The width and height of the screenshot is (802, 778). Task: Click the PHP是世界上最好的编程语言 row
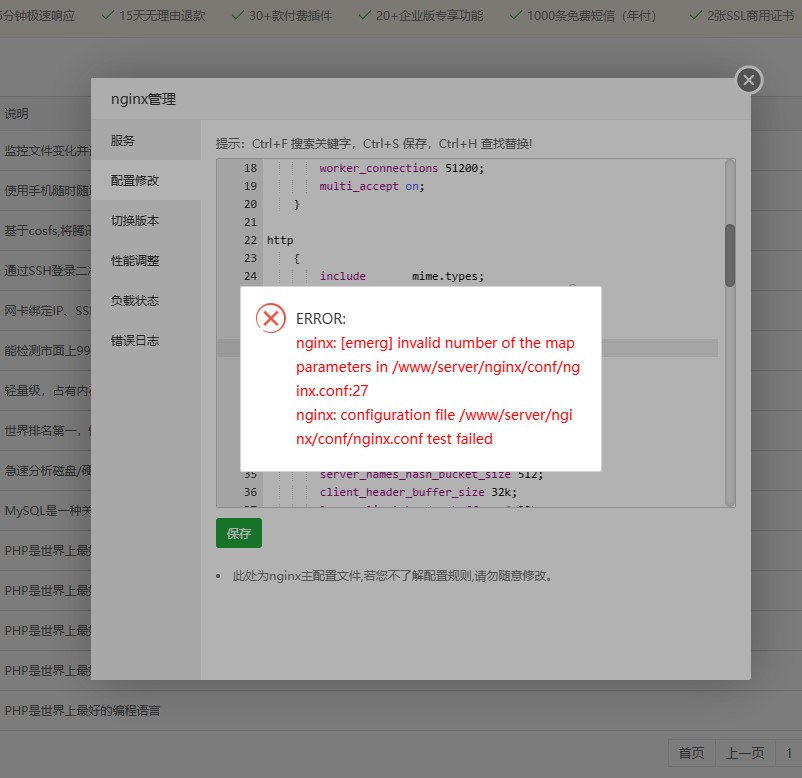[x=82, y=710]
